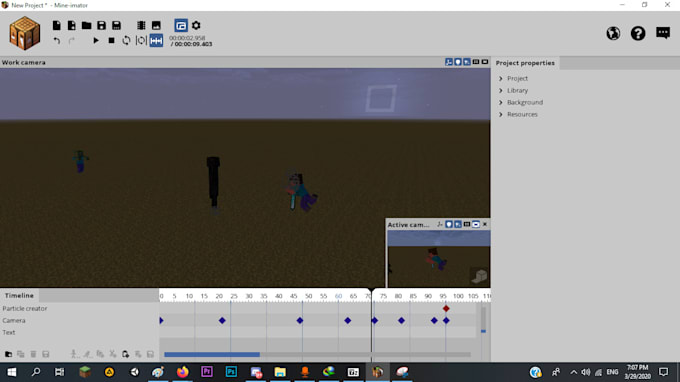This screenshot has height=382, width=680.
Task: Select Camera keyframe near frame 92
Action: (x=434, y=320)
